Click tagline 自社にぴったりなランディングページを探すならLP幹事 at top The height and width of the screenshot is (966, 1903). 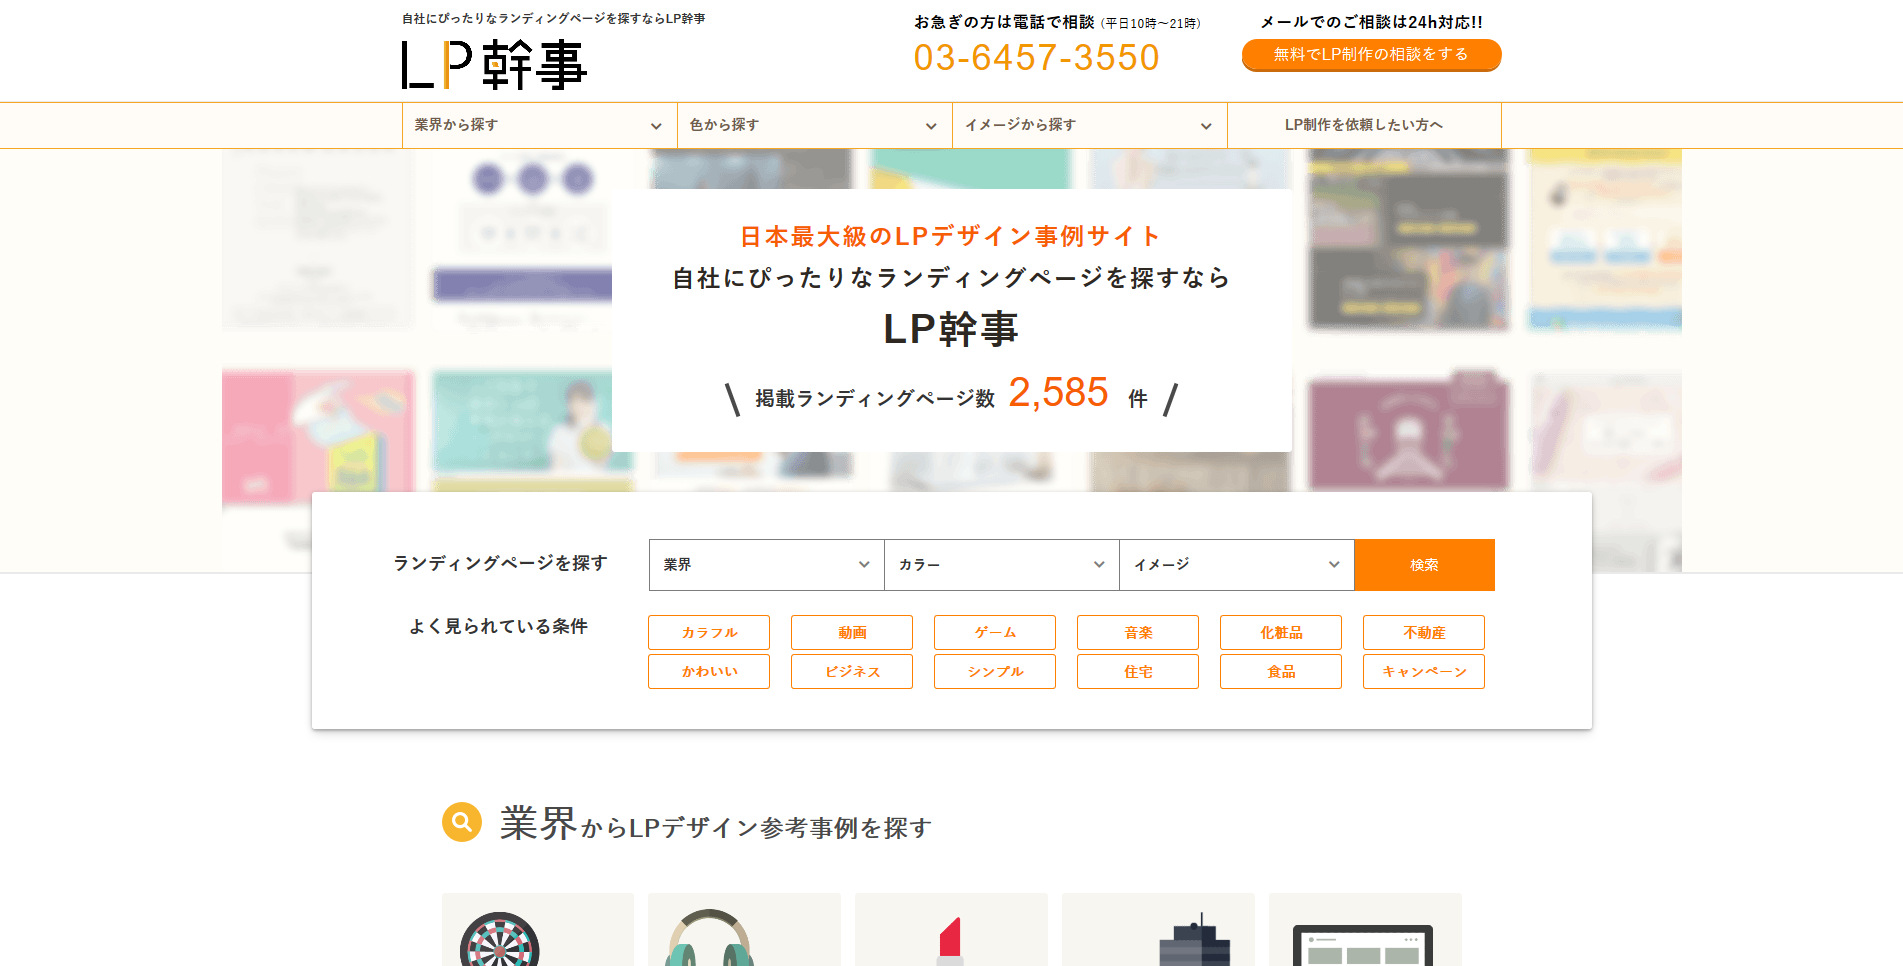click(x=553, y=18)
